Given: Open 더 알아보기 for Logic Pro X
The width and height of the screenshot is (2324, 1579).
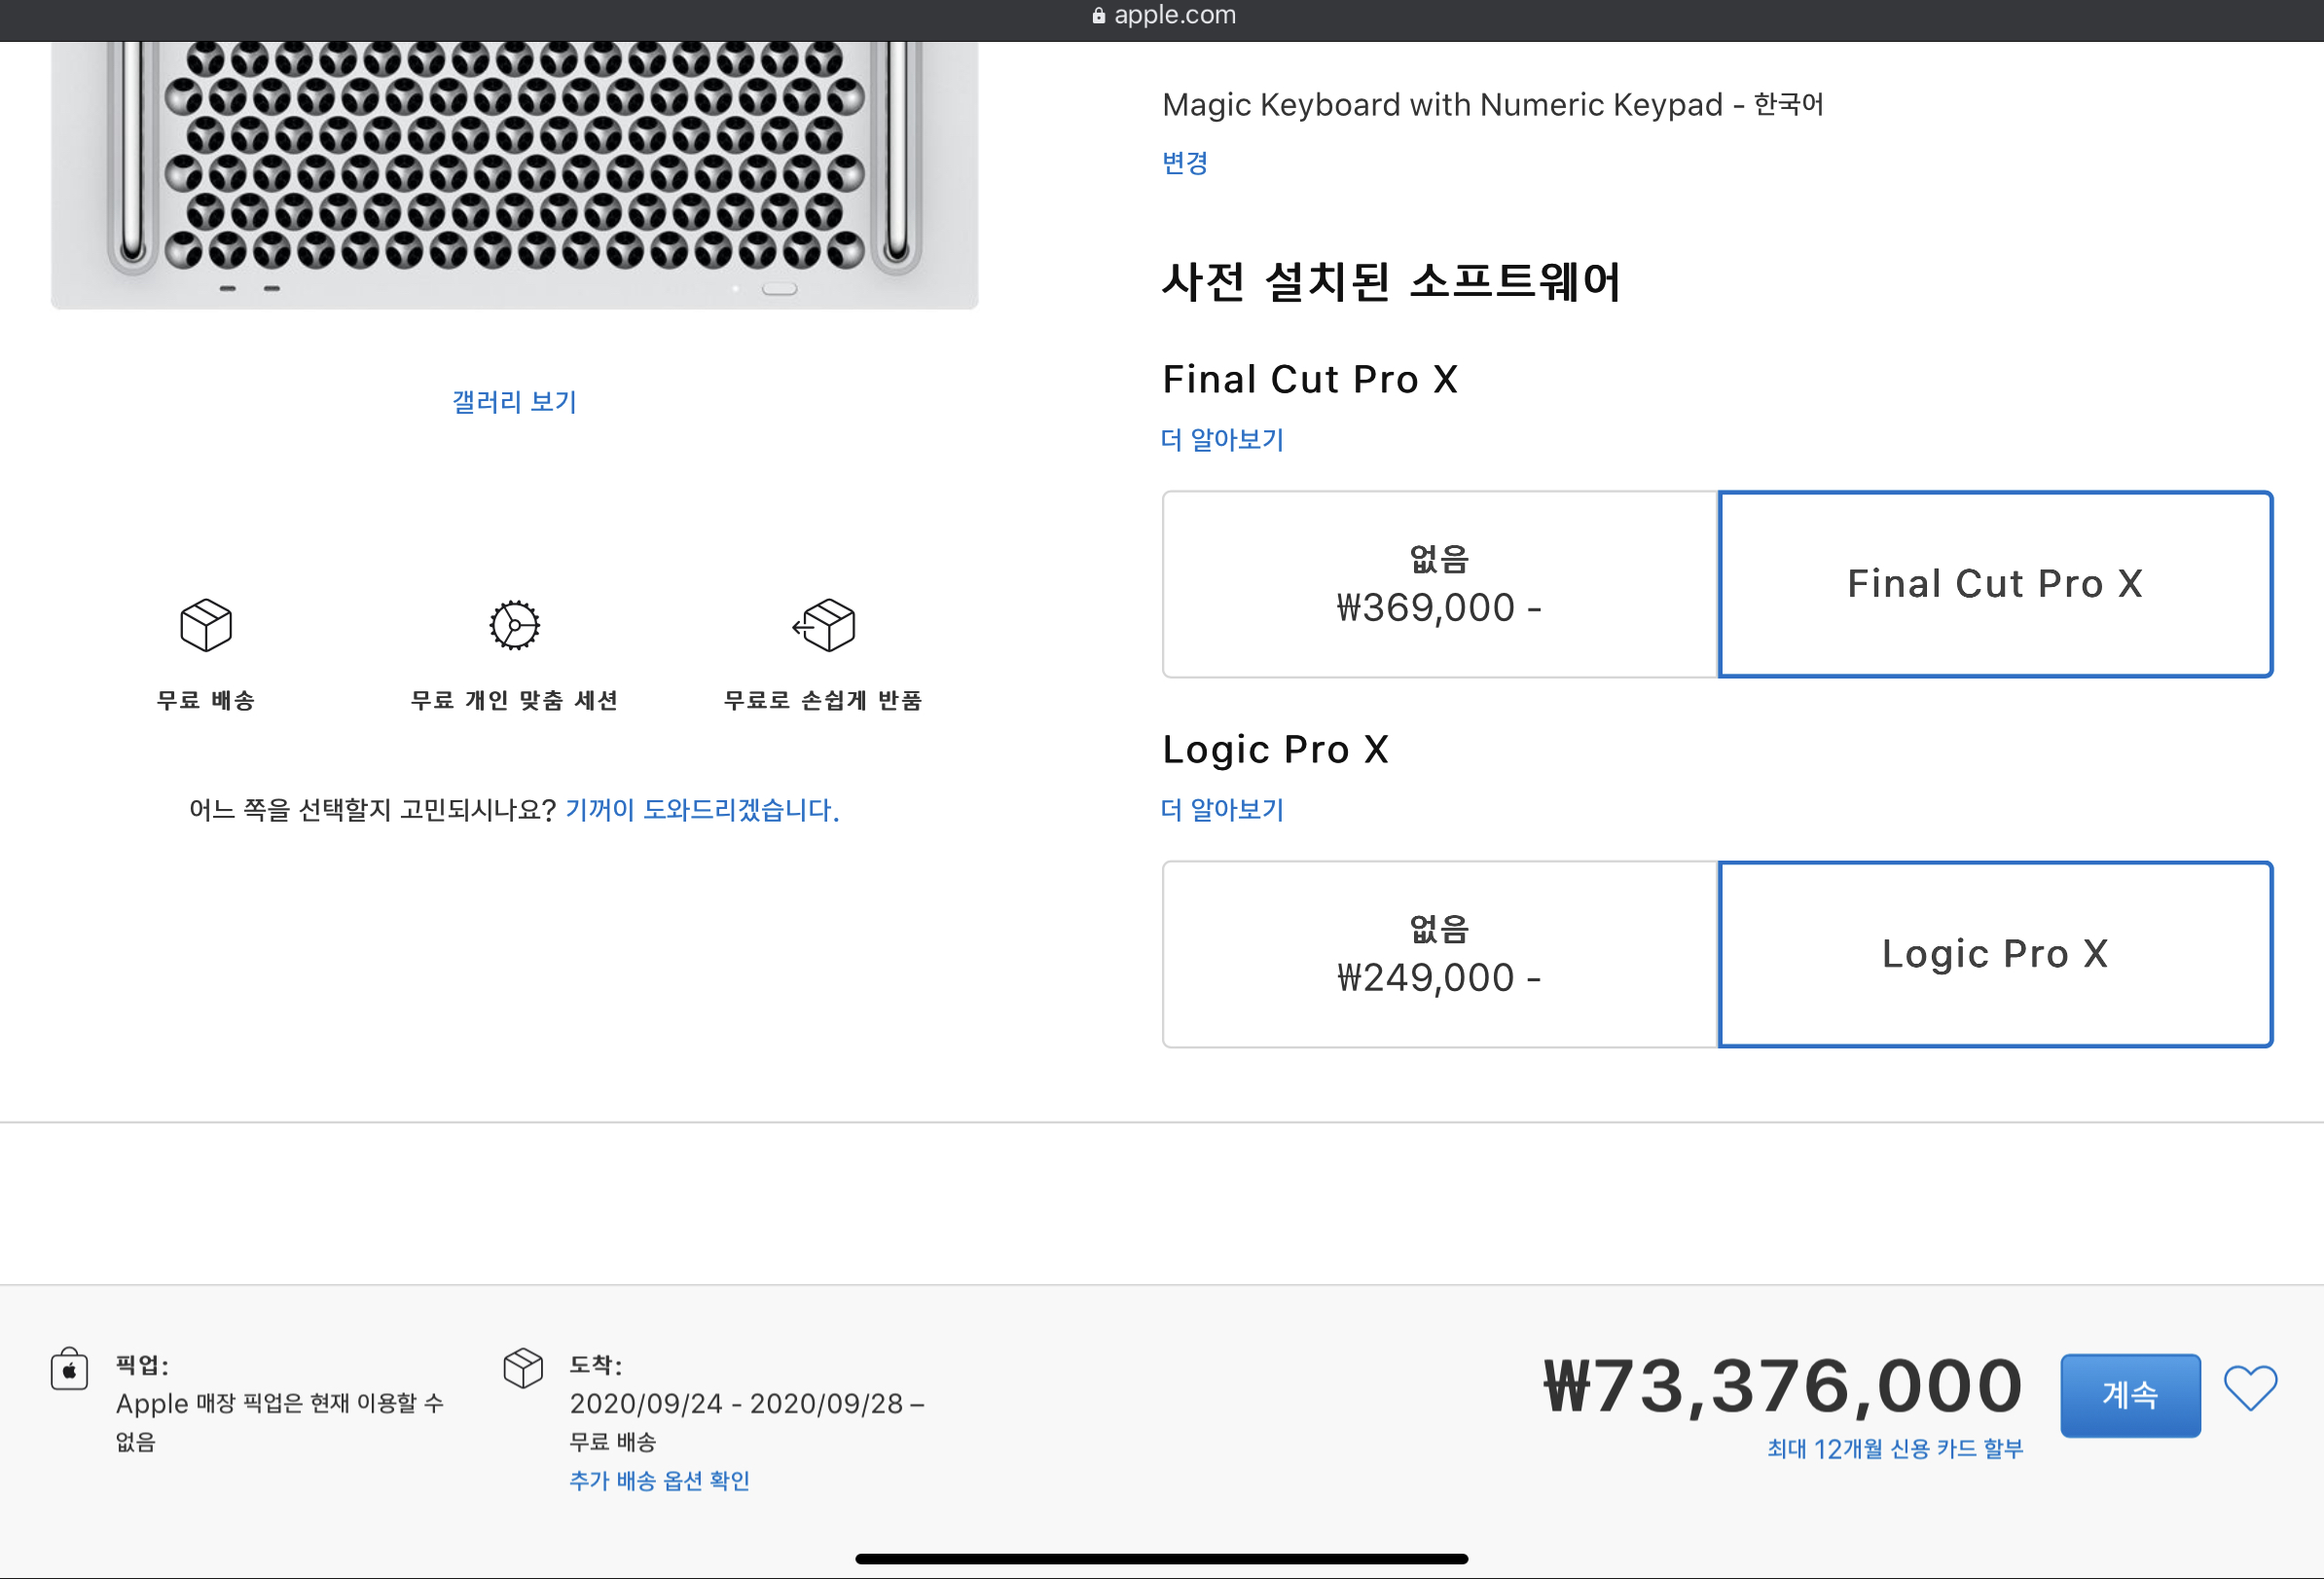Looking at the screenshot, I should pos(1222,809).
